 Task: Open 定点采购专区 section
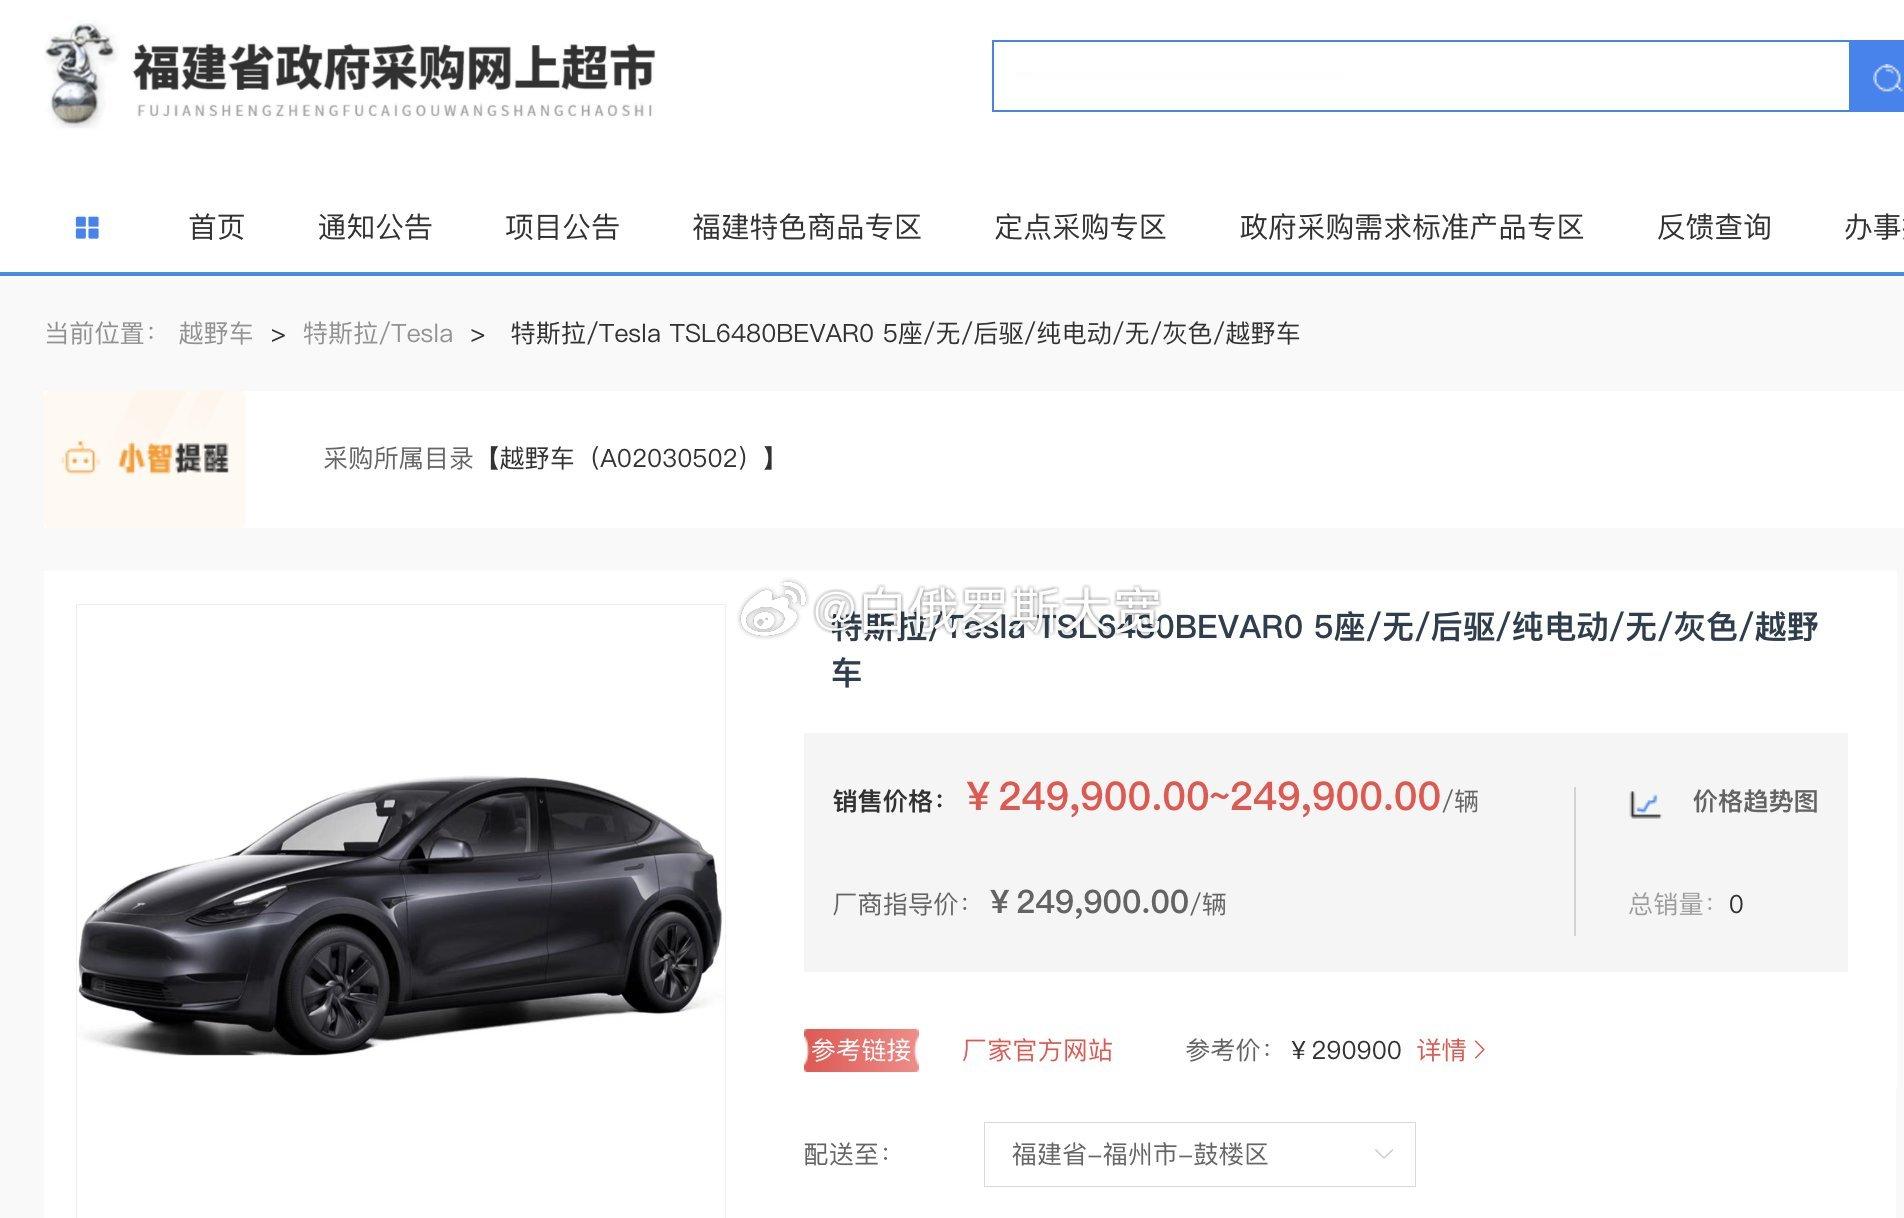1080,228
